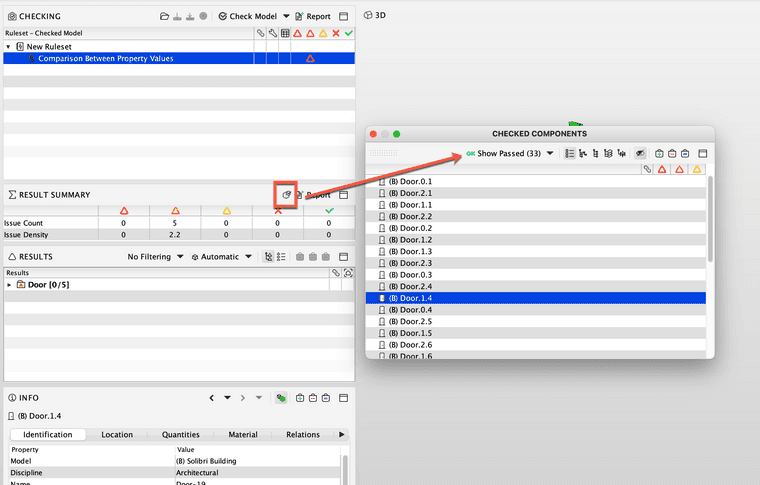Maximize the Checked Components view with its window icon
The width and height of the screenshot is (760, 485).
703,154
